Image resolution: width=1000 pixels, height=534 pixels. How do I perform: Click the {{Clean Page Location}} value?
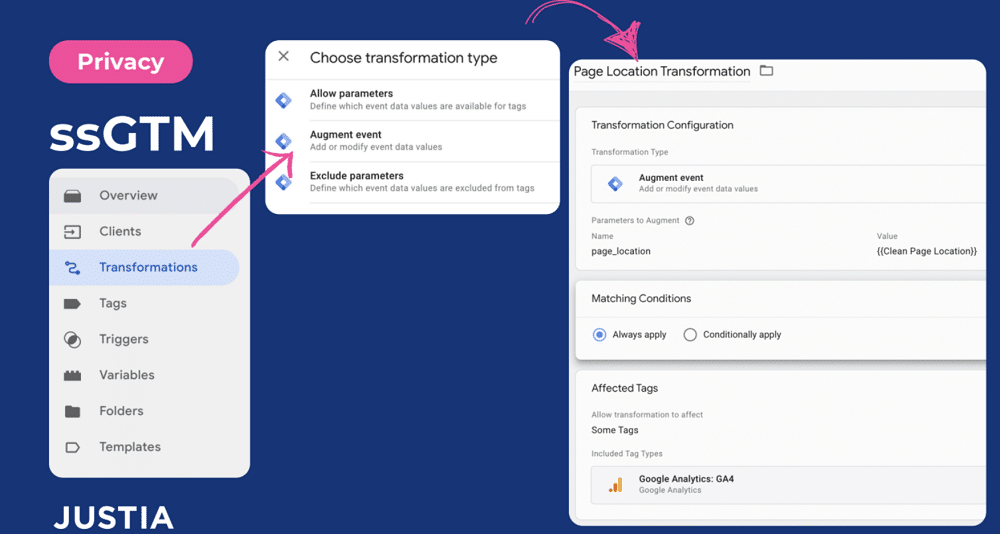tap(927, 251)
